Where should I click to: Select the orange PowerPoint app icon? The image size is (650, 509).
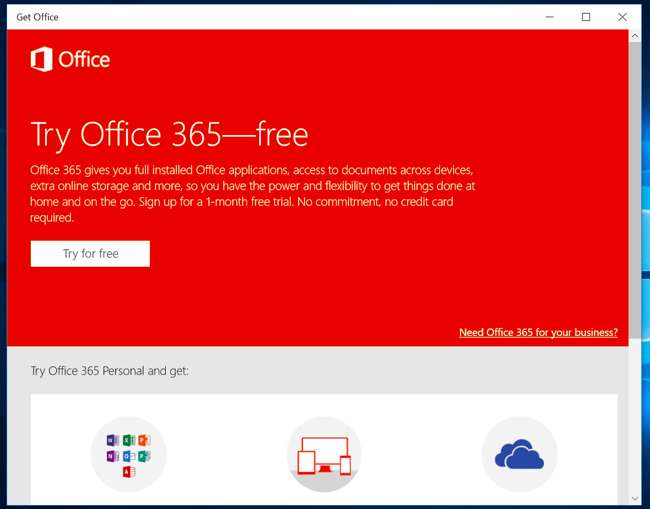[143, 440]
